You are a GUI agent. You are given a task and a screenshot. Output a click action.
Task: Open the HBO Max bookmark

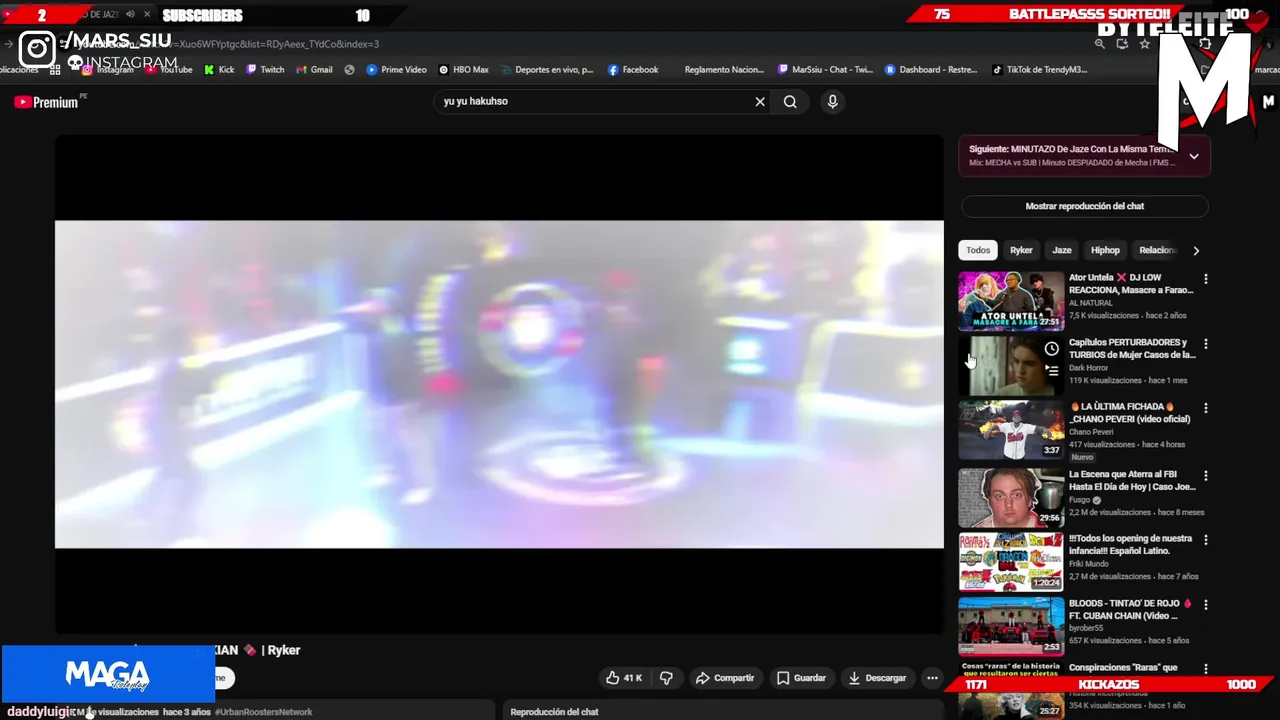click(x=464, y=70)
